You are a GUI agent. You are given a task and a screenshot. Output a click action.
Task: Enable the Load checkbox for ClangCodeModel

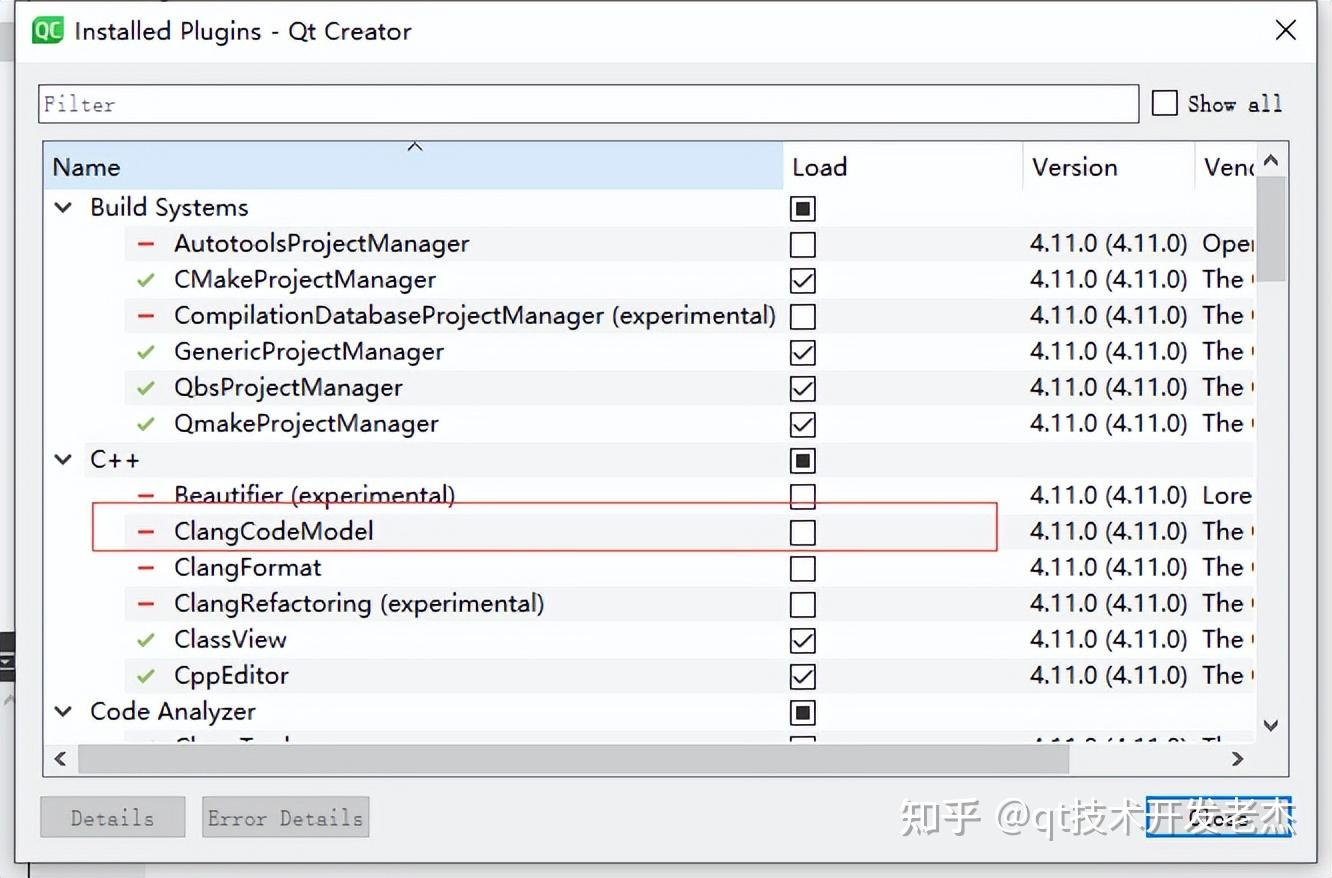(x=802, y=532)
